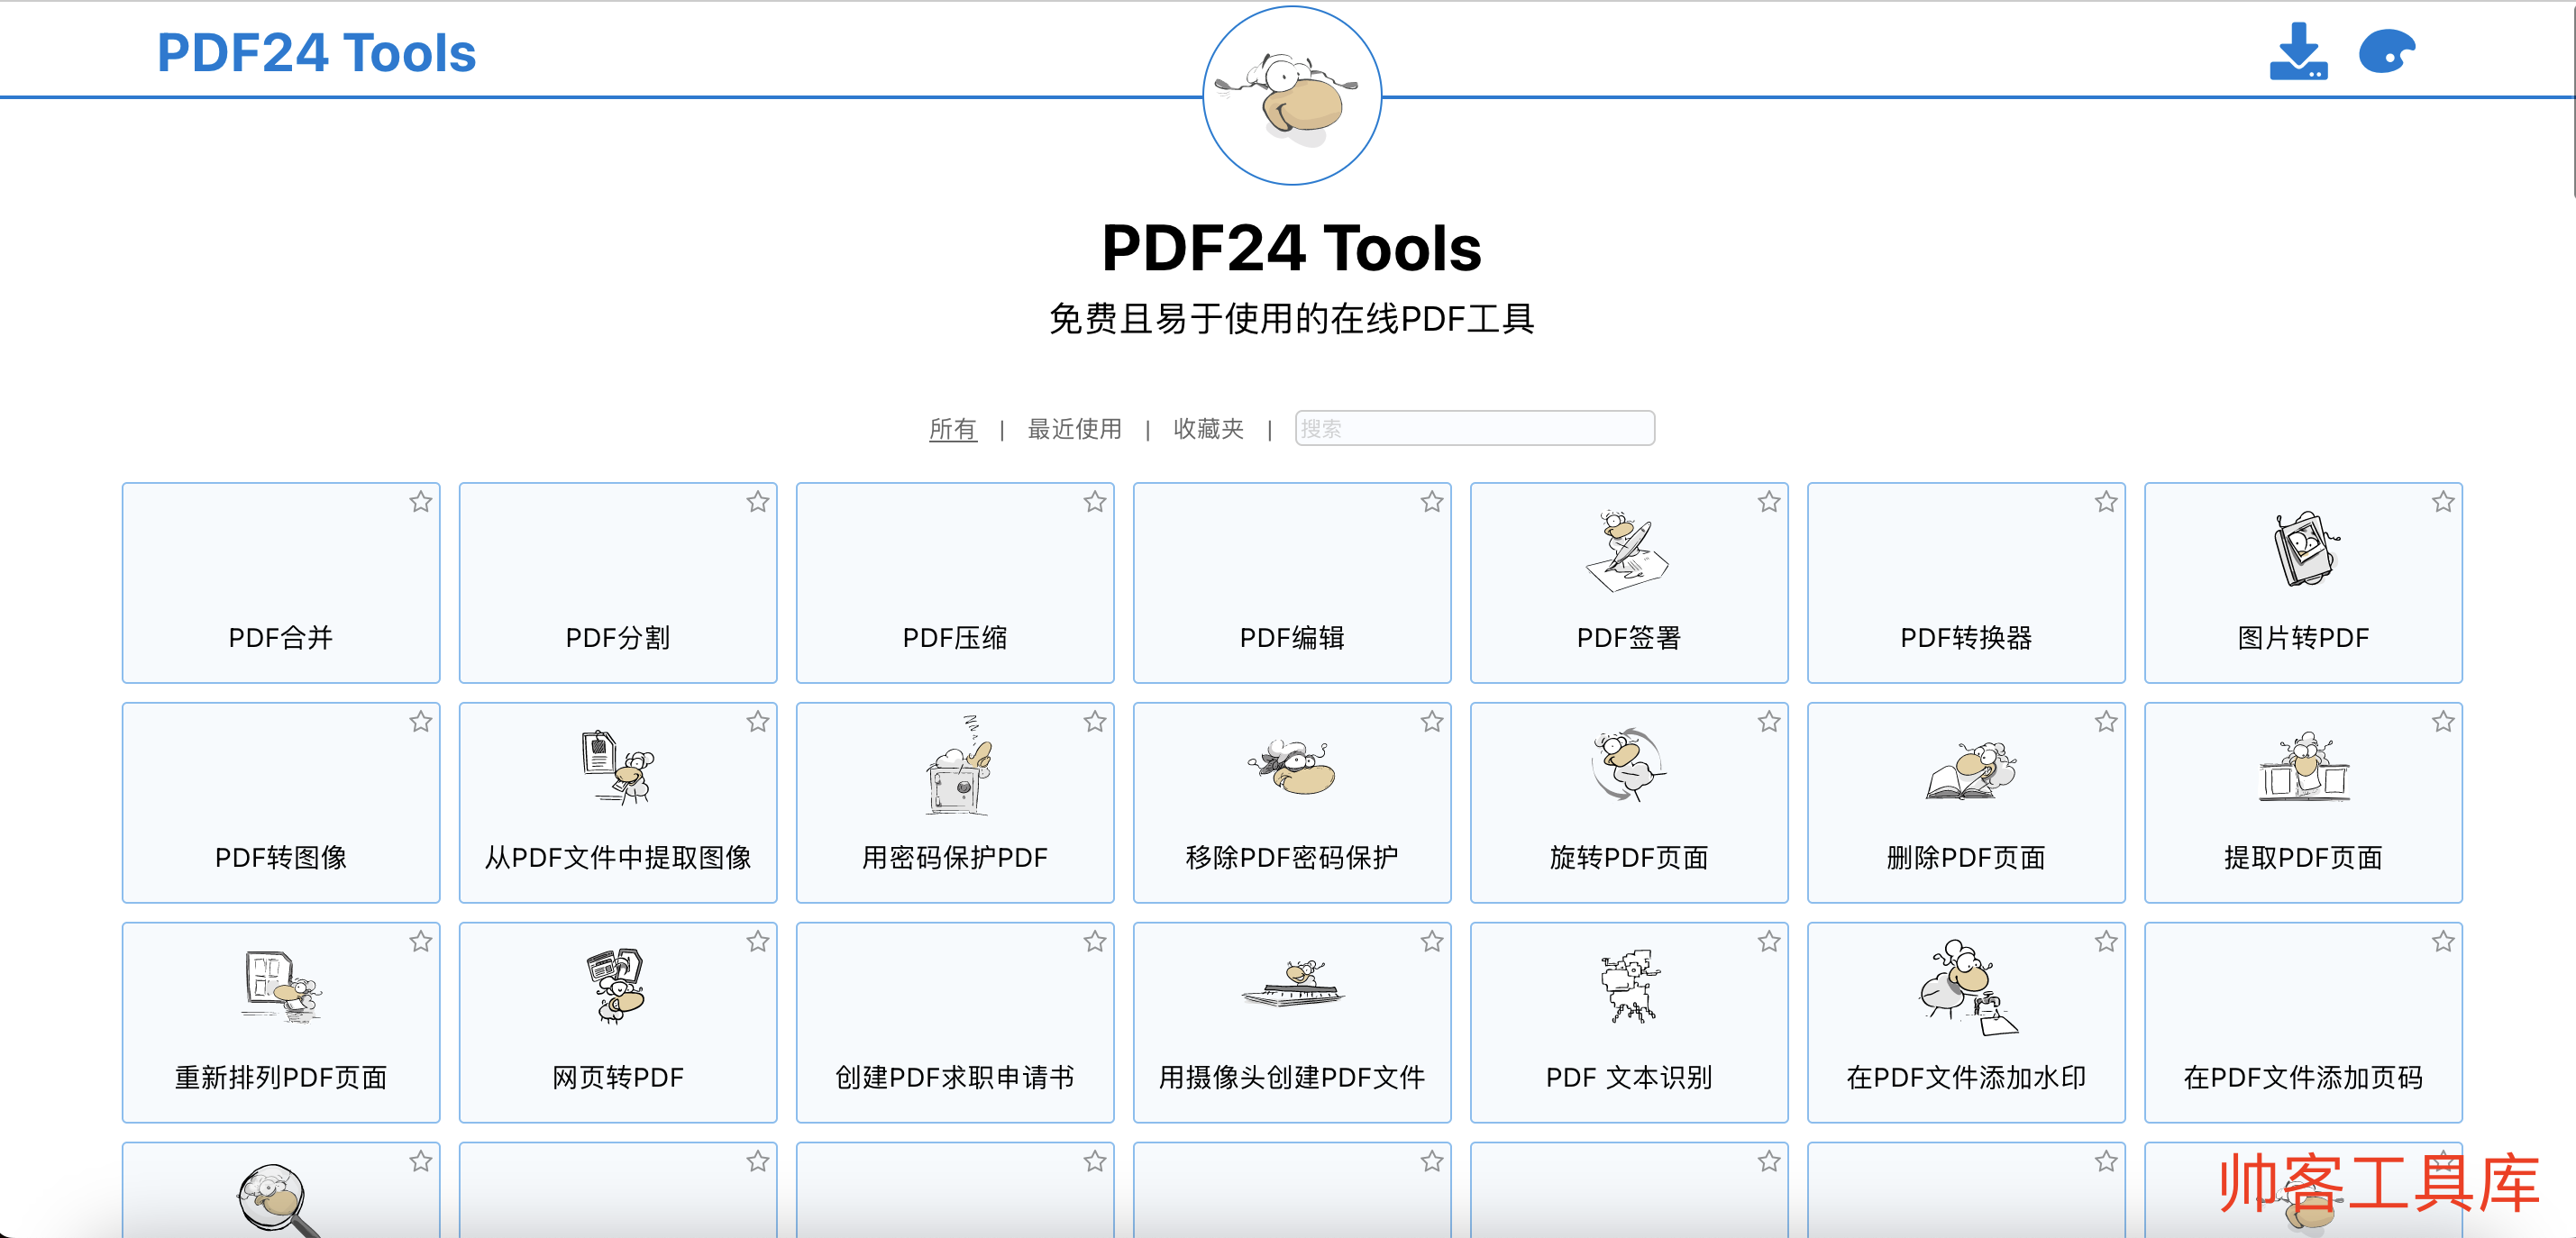Select the 所有 filter tab
This screenshot has height=1238, width=2576.
952,429
